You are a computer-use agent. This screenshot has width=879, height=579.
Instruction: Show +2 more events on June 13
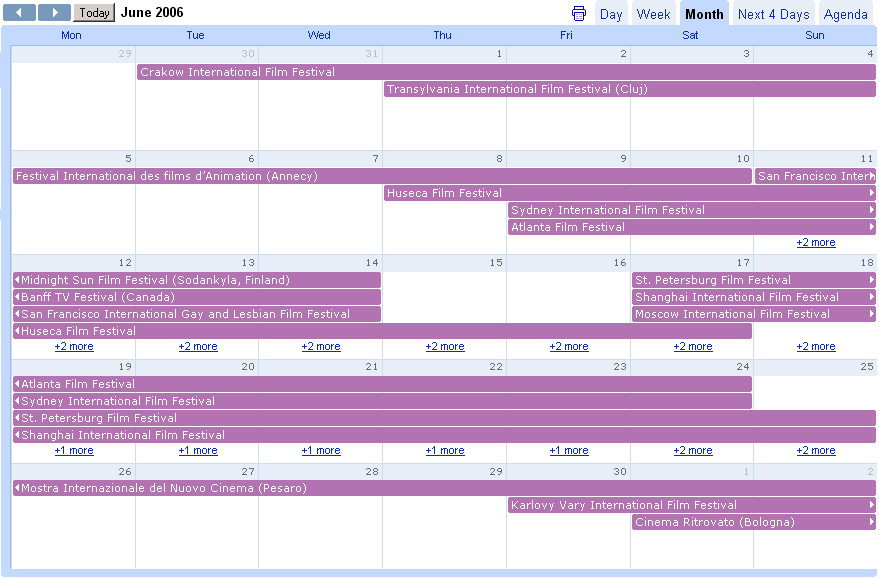(x=198, y=346)
